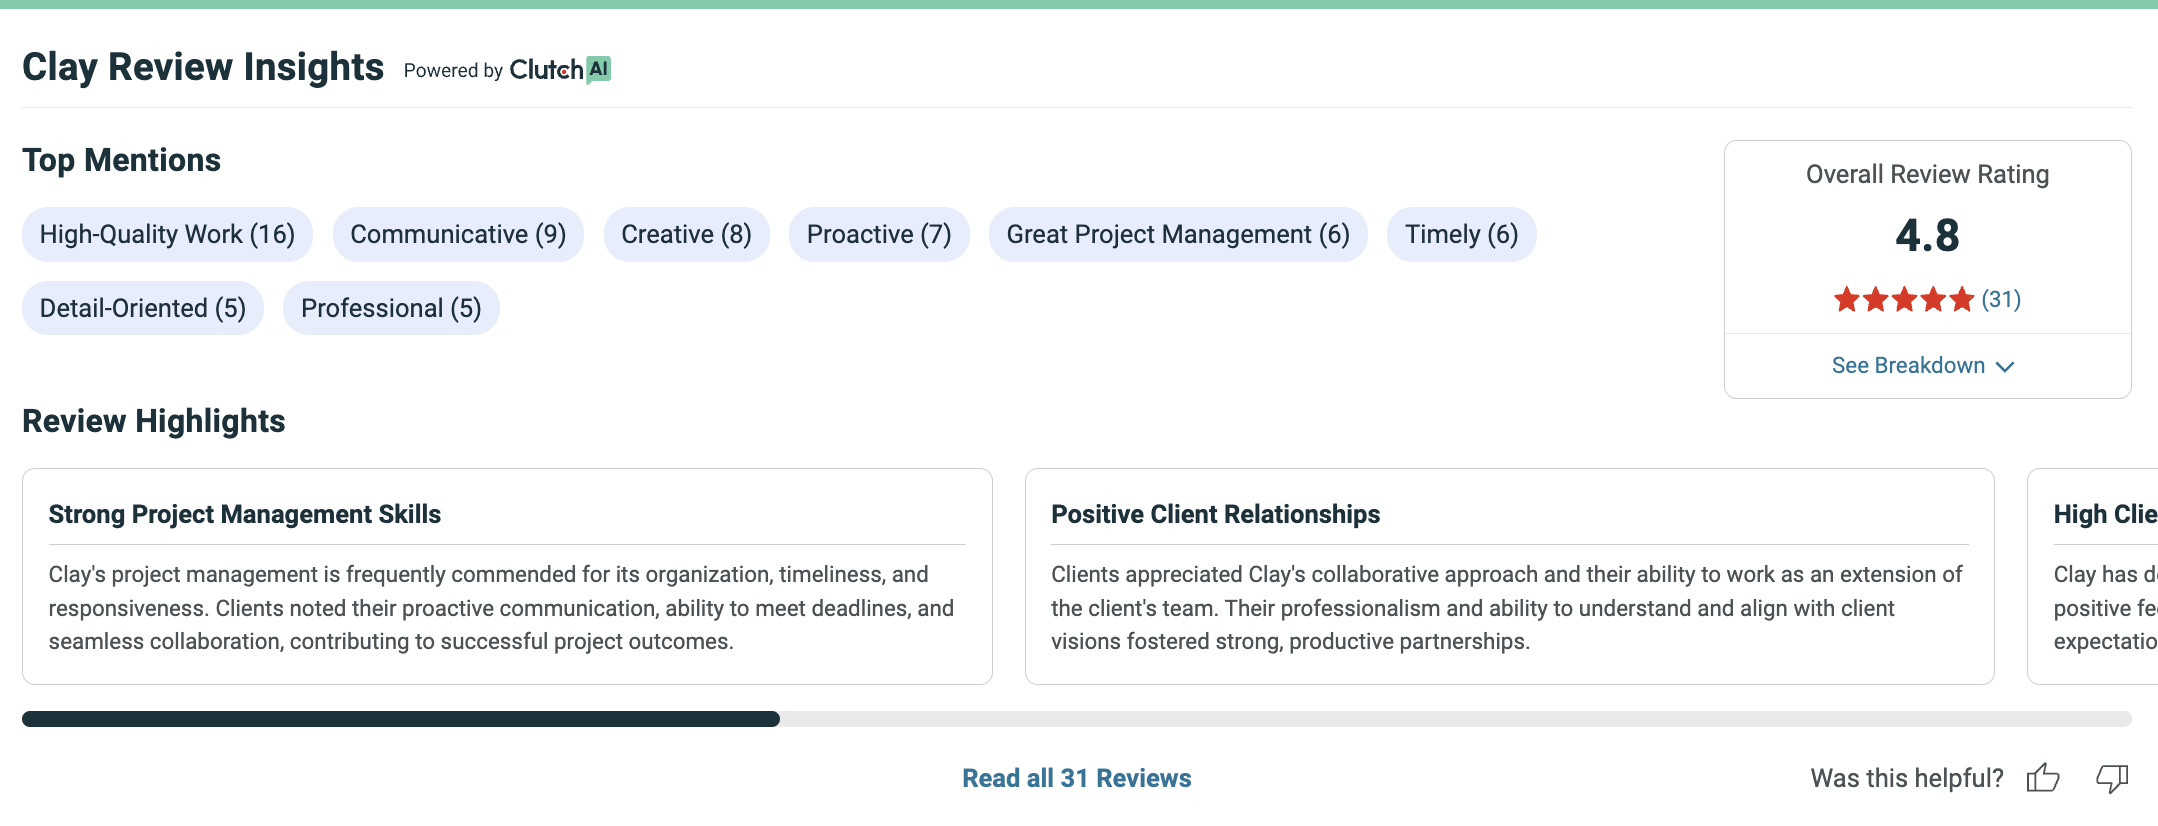Click the Review Highlights heading
The width and height of the screenshot is (2158, 826).
tap(154, 421)
